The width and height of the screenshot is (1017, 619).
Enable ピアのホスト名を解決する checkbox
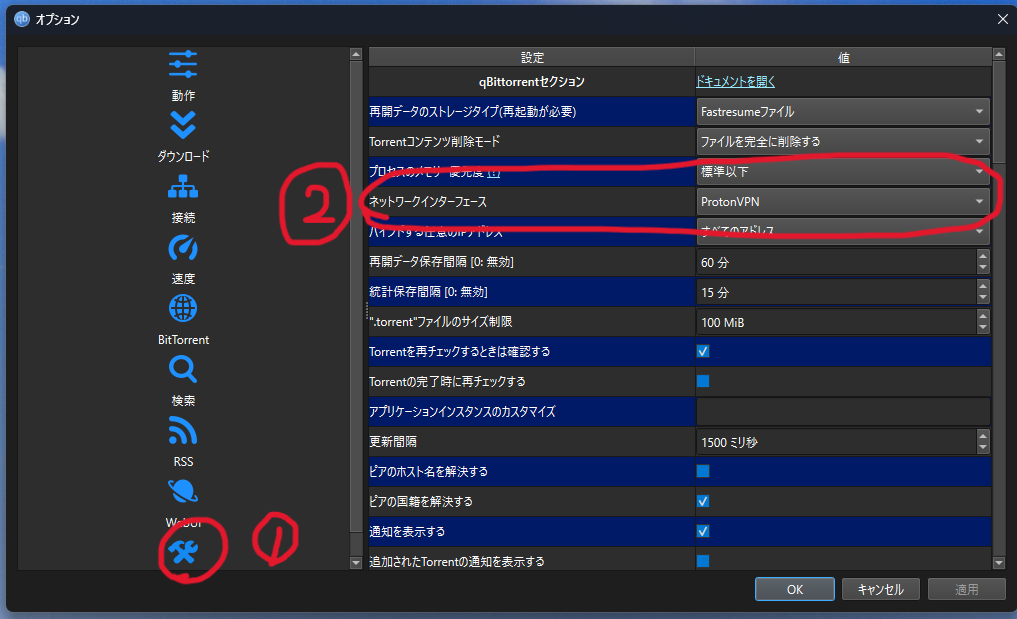(702, 472)
